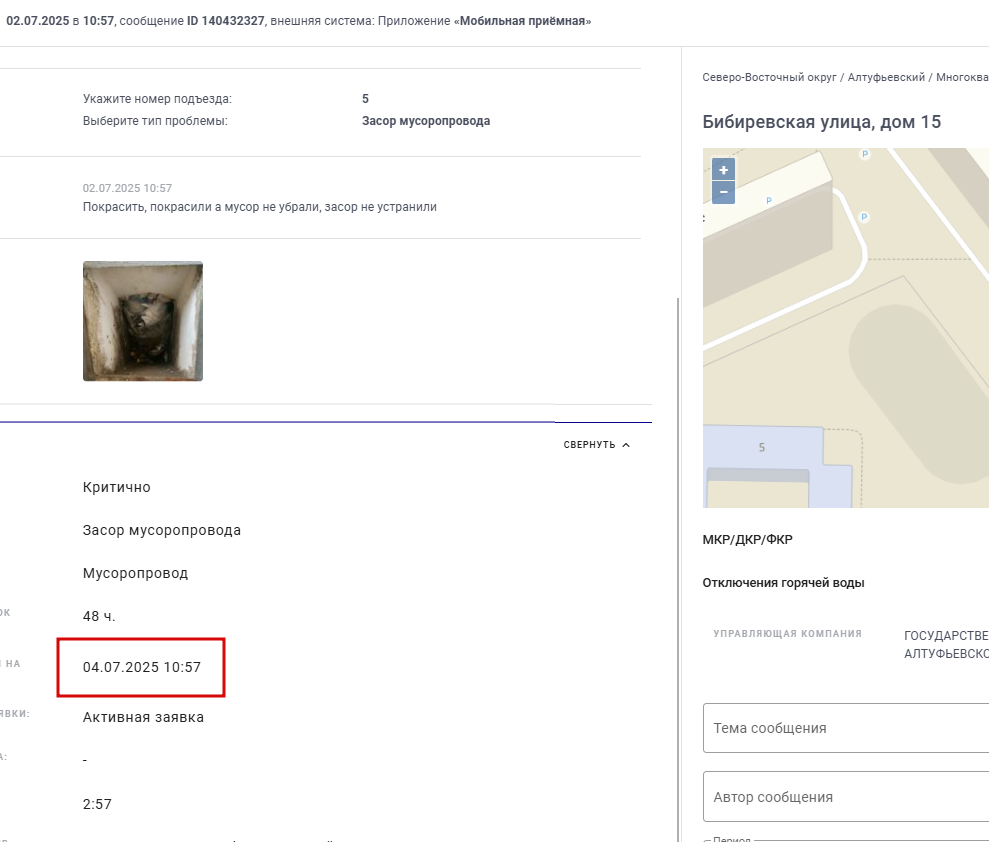
Task: Click the parking P marker near zoom controls
Action: (x=768, y=201)
